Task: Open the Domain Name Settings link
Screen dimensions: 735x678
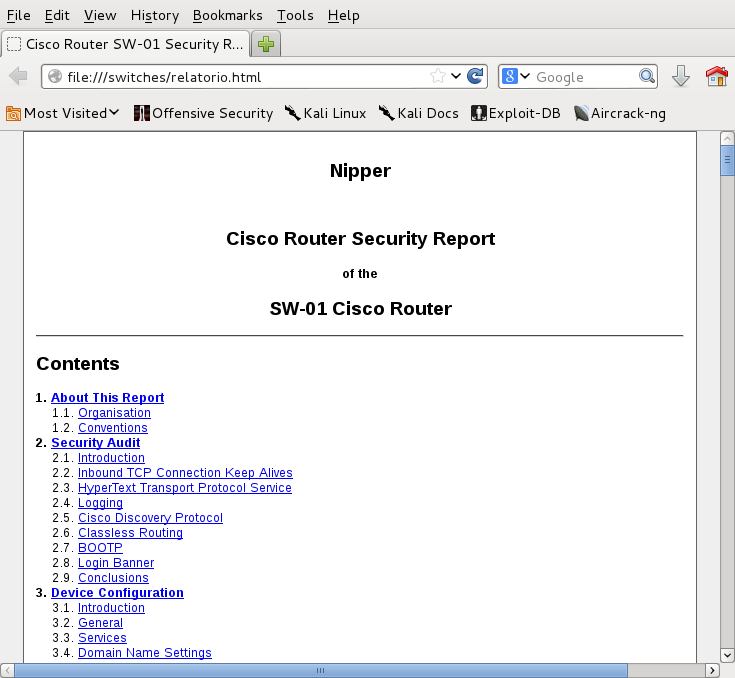Action: [145, 653]
